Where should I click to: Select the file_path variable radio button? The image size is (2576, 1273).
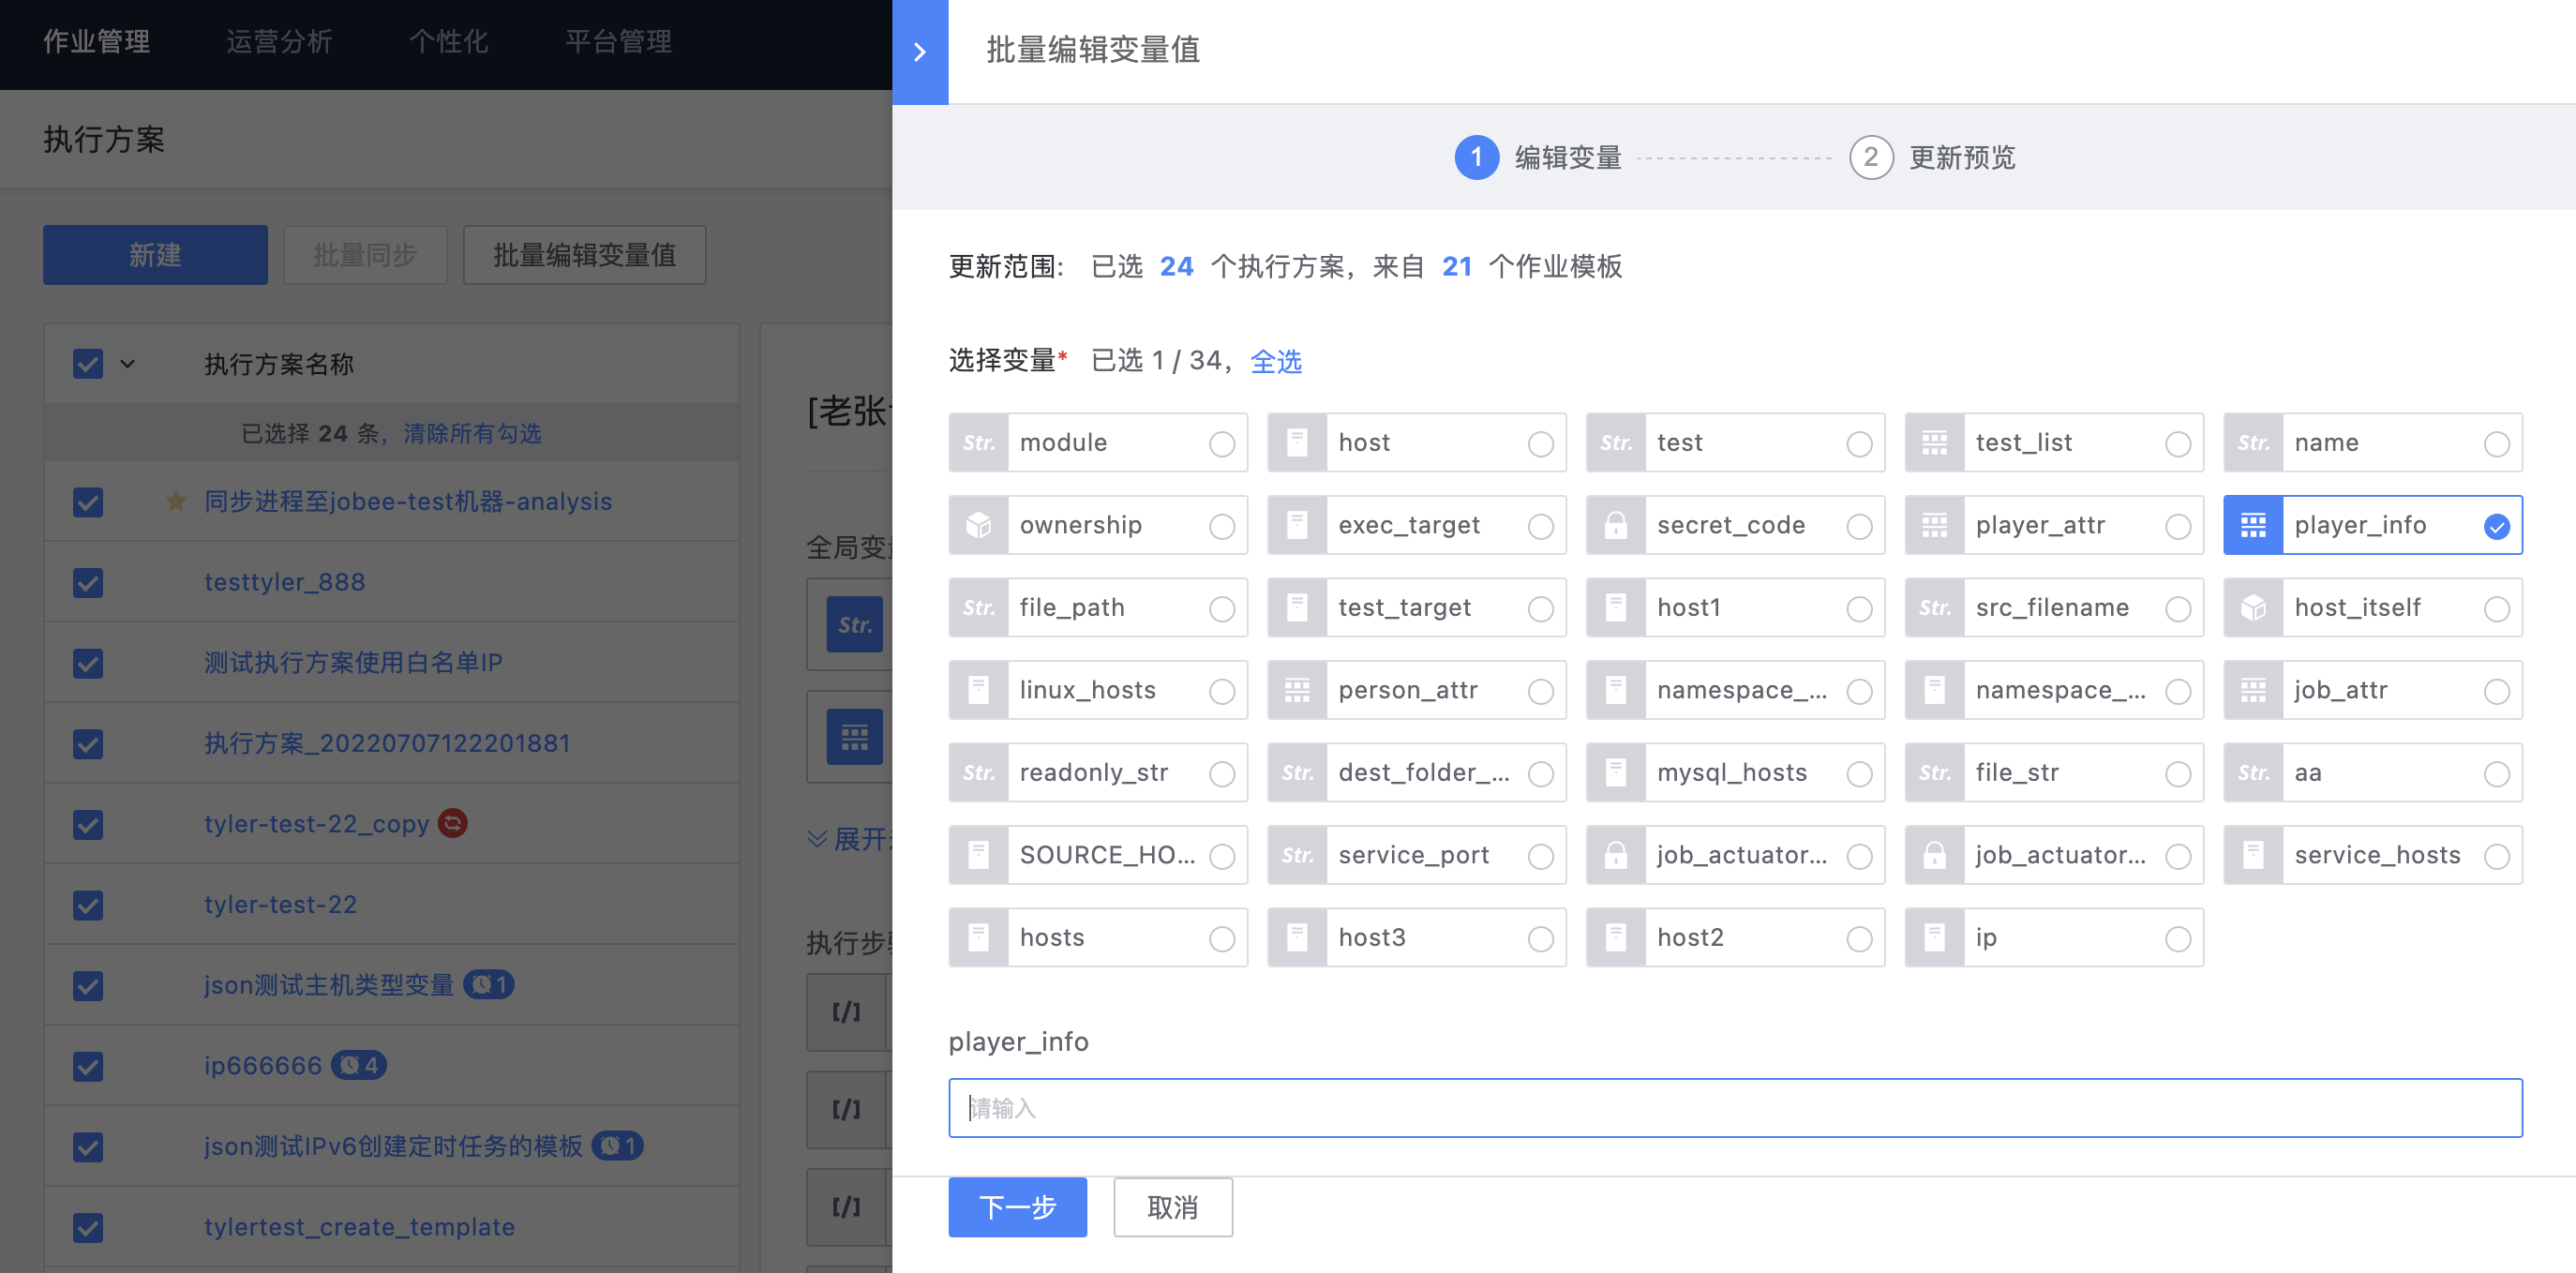[x=1221, y=608]
